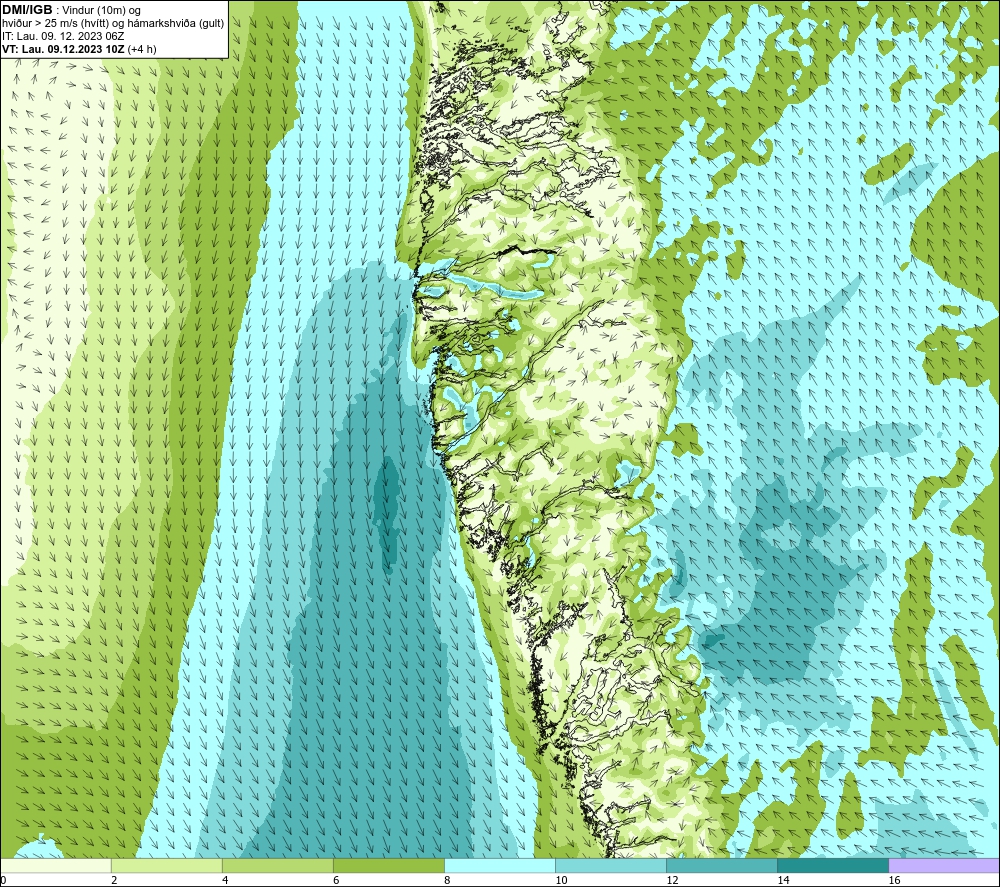Viewport: 1000px width, 887px height.
Task: Click the 'hviður > 25 m/s (hvítt)' description line
Action: point(113,24)
